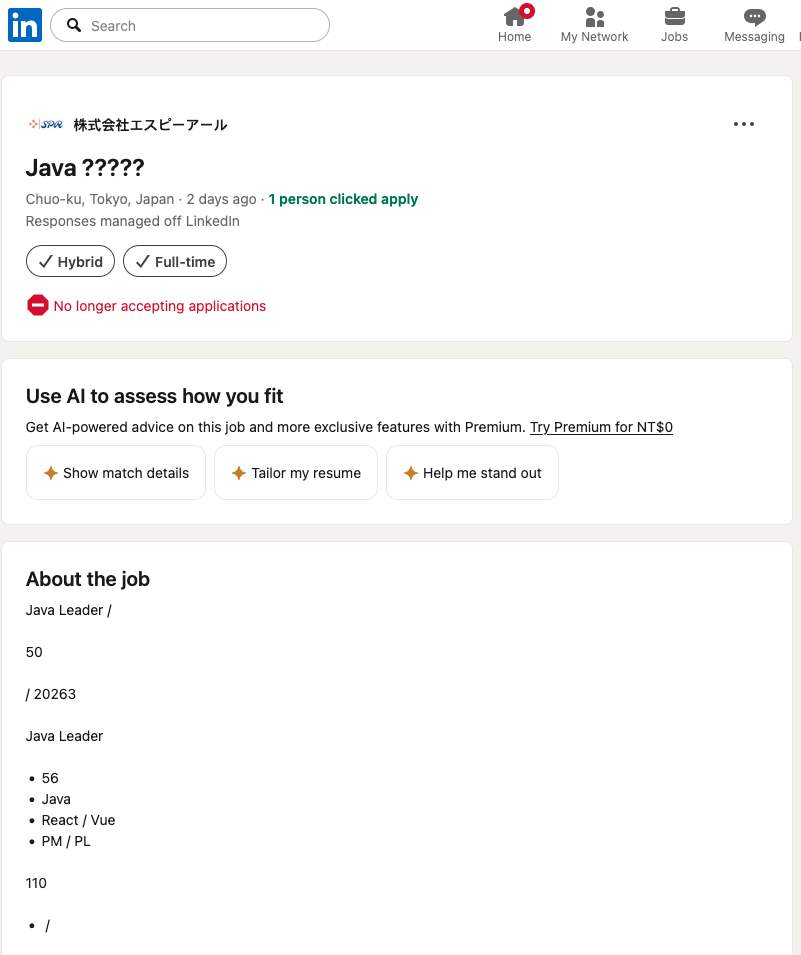Click the LinkedIn logo icon
The height and width of the screenshot is (955, 801).
pyautogui.click(x=24, y=25)
